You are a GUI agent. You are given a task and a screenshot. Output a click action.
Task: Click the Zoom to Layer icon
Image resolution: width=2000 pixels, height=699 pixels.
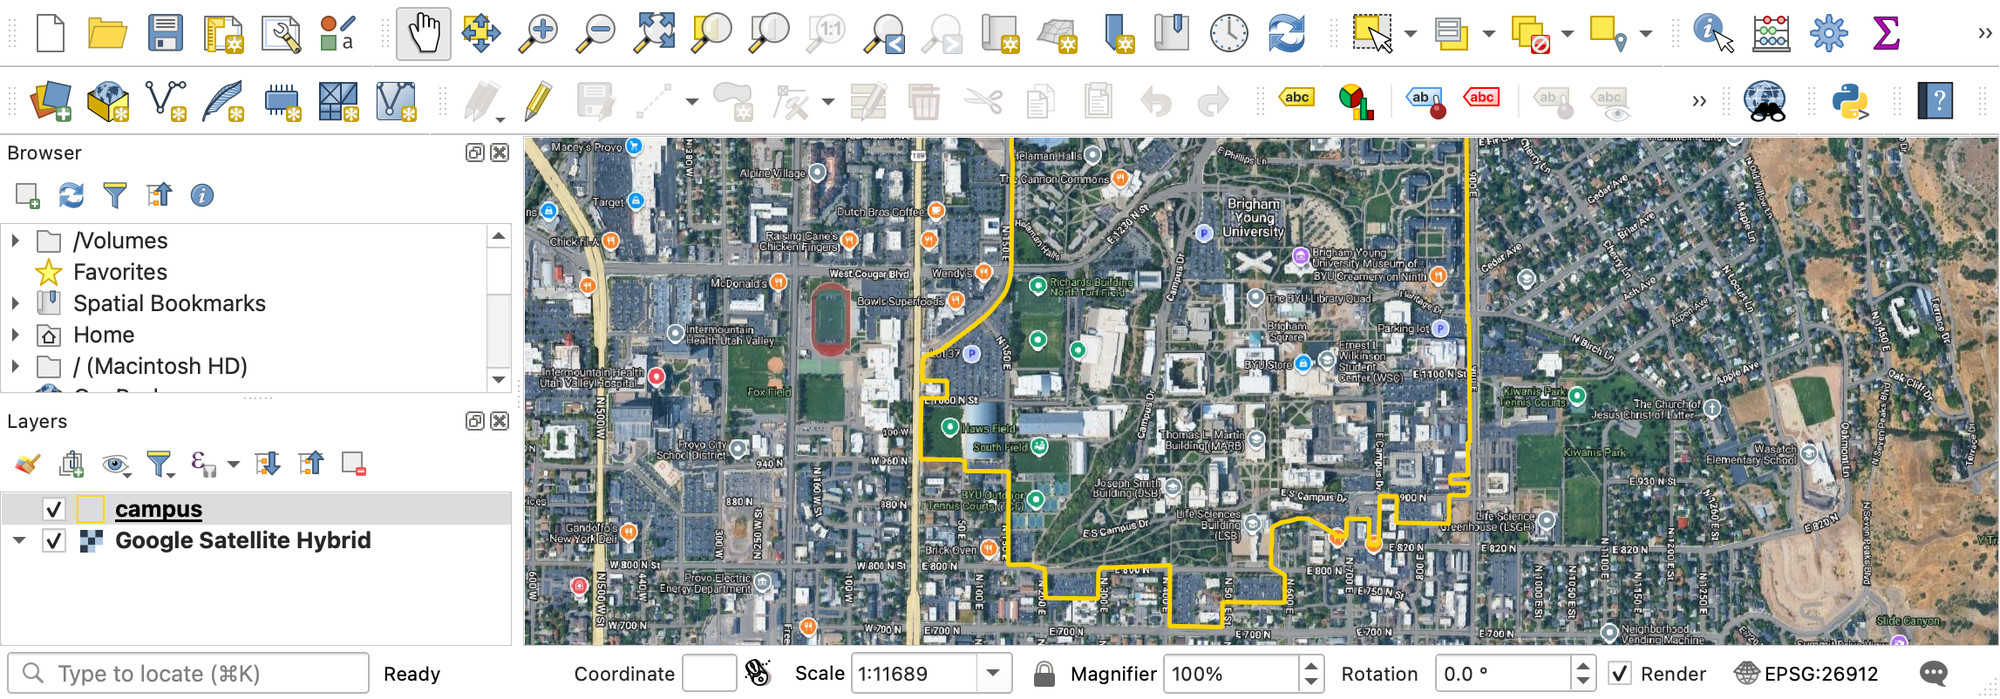pyautogui.click(x=770, y=33)
